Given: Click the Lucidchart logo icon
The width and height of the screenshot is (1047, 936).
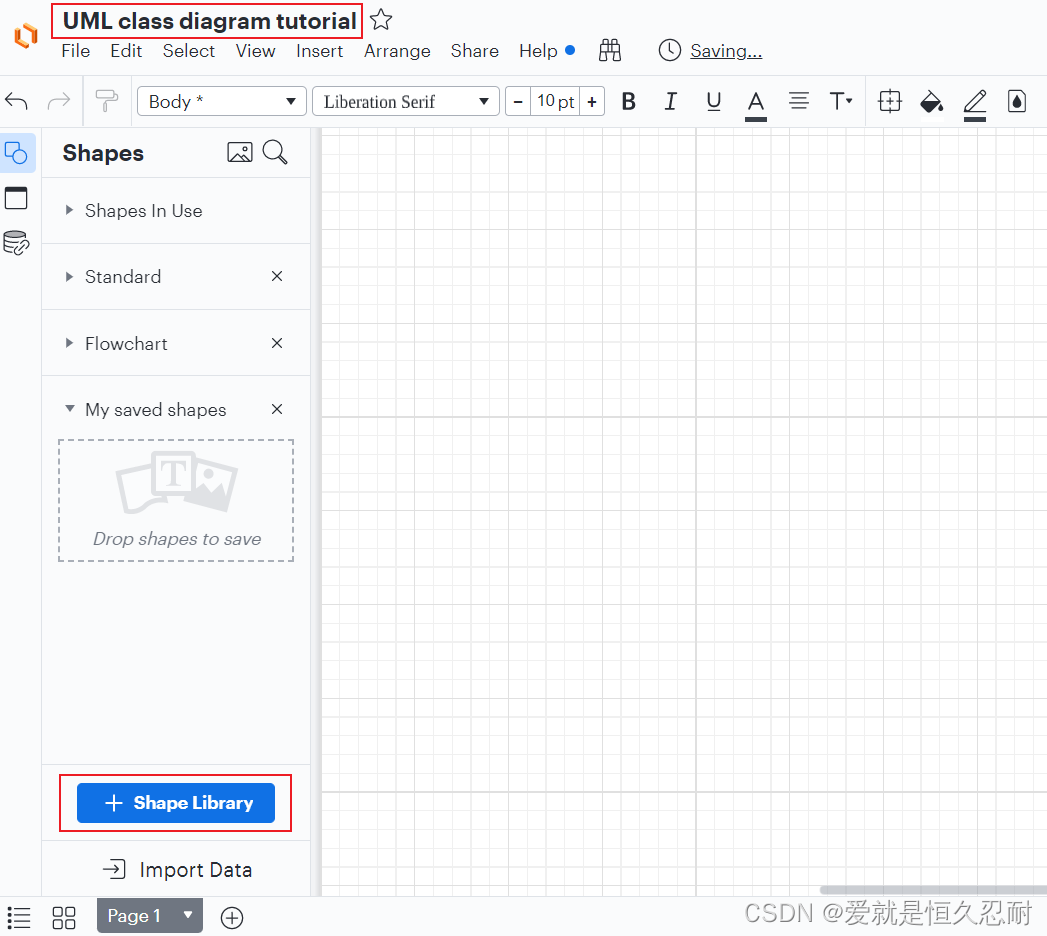Looking at the screenshot, I should coord(26,35).
